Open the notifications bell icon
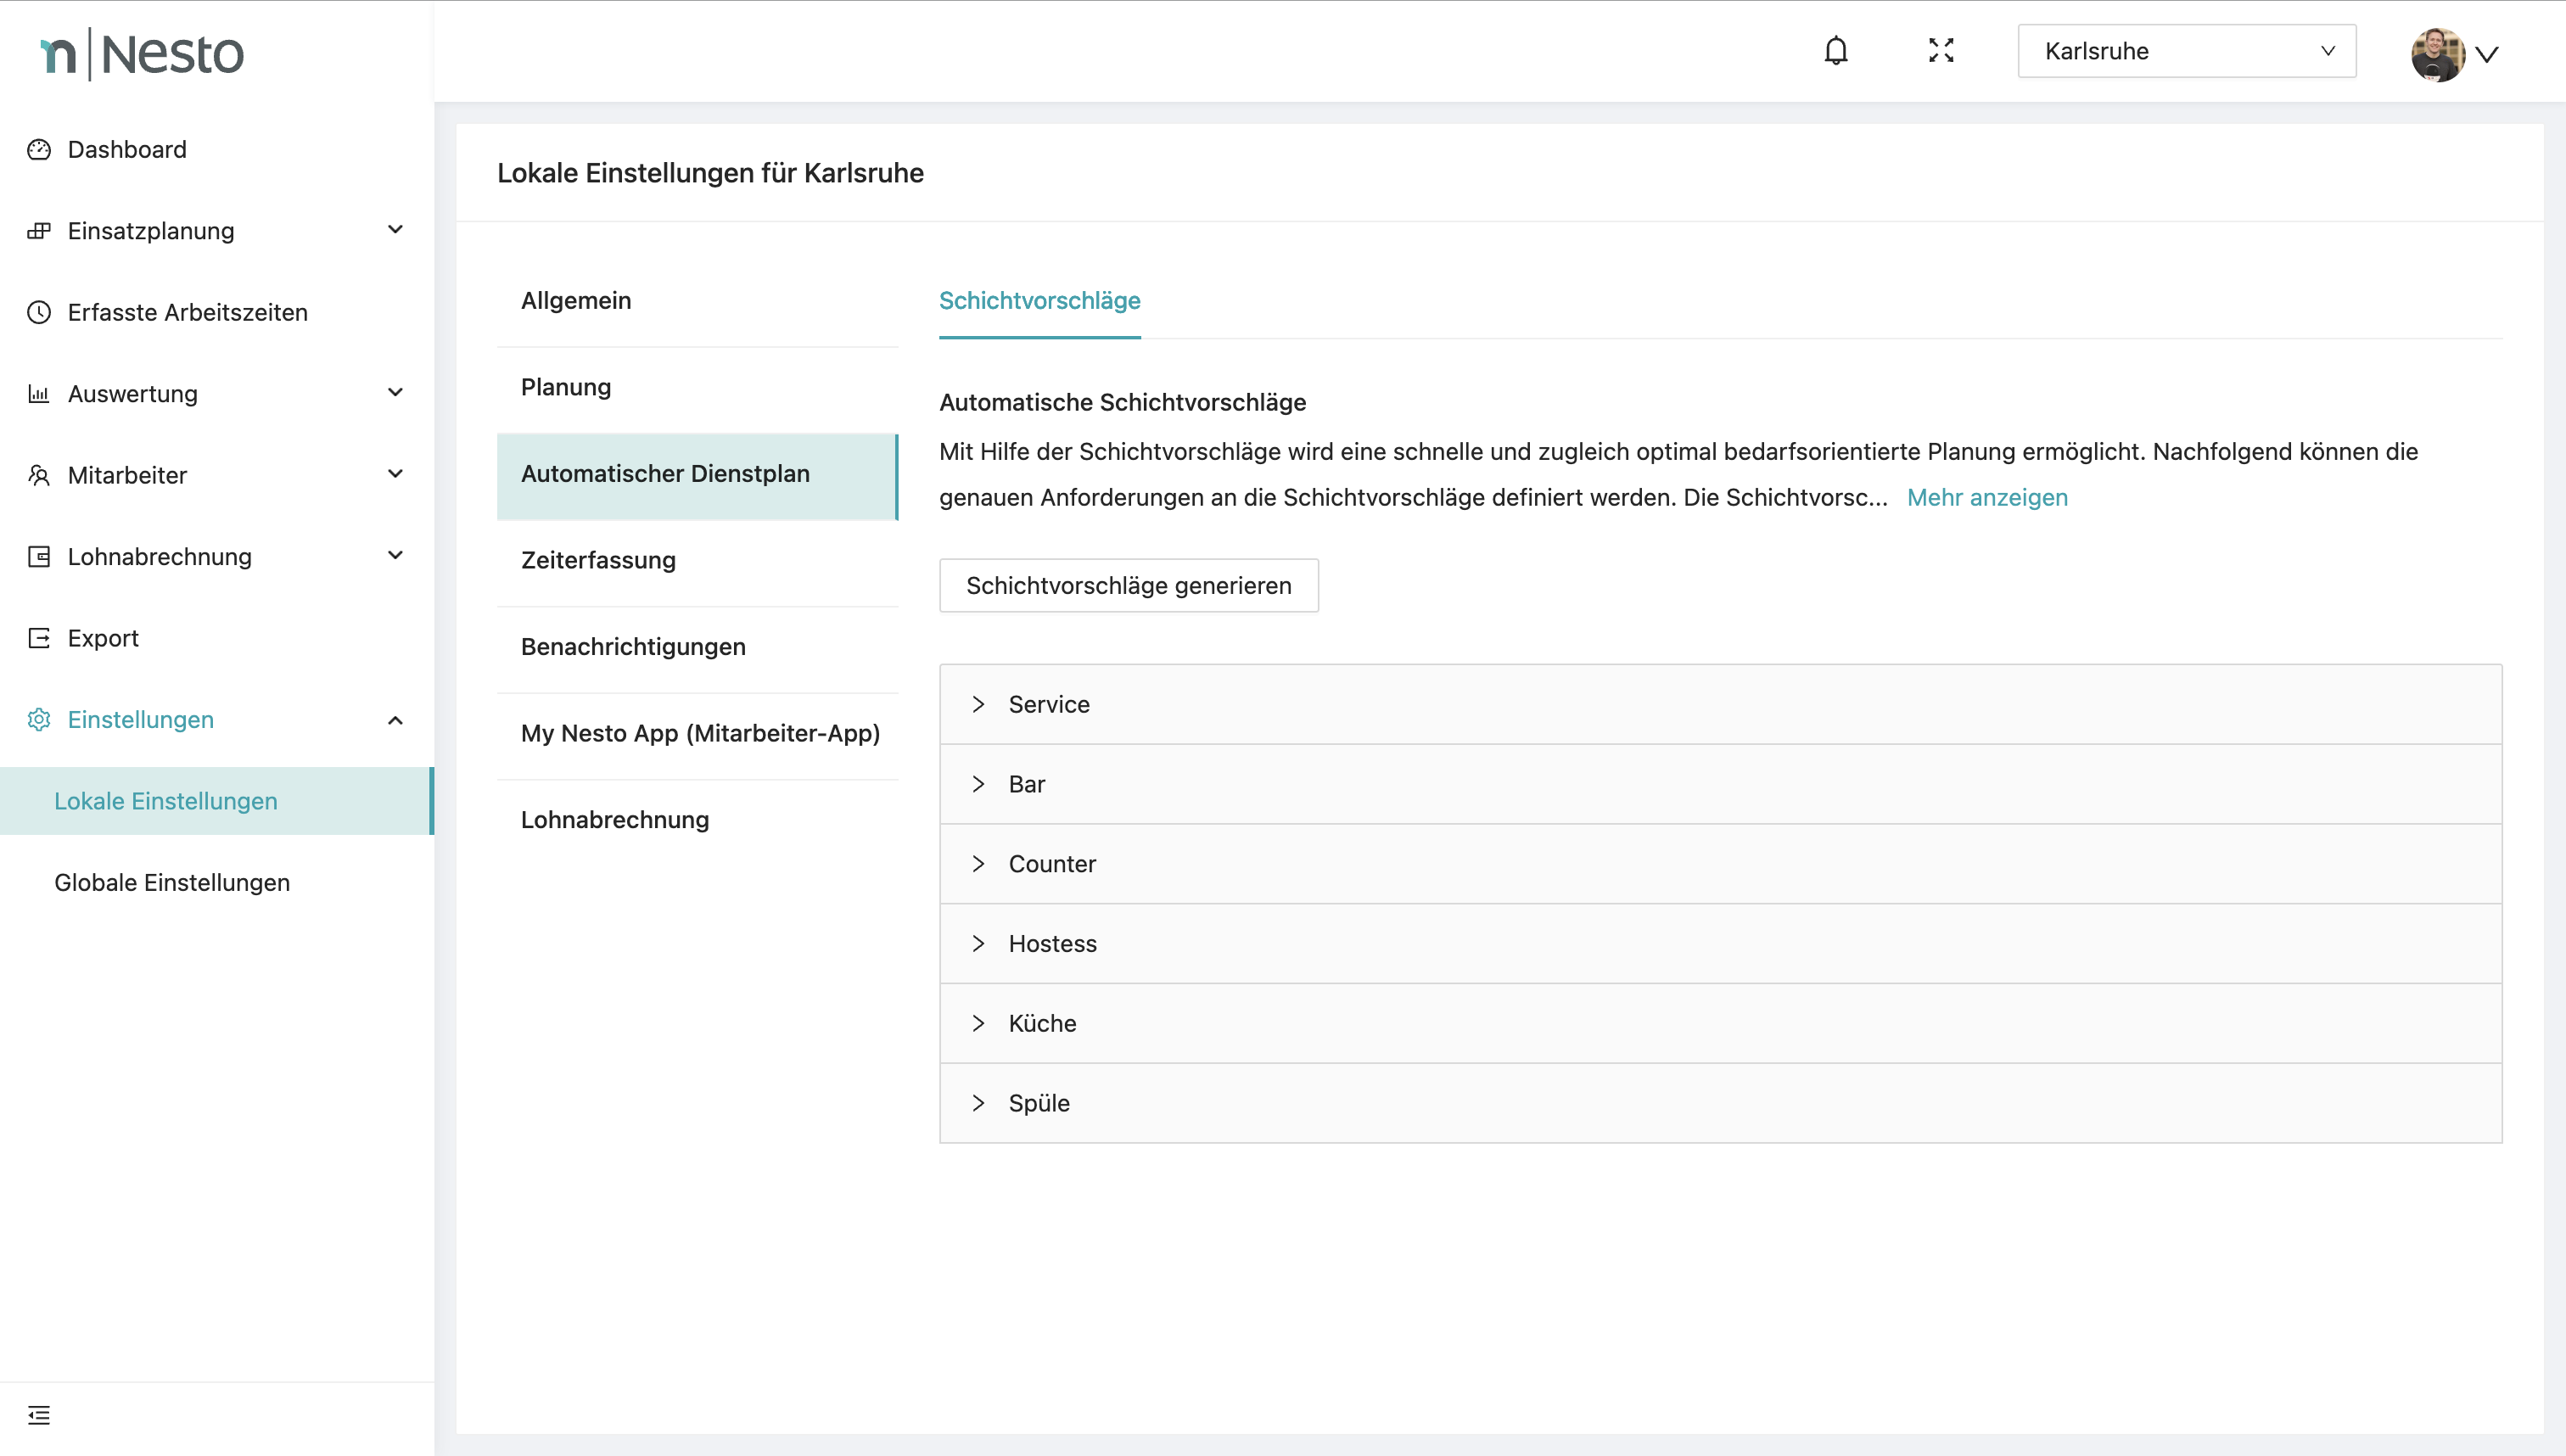Image resolution: width=2566 pixels, height=1456 pixels. click(1835, 51)
